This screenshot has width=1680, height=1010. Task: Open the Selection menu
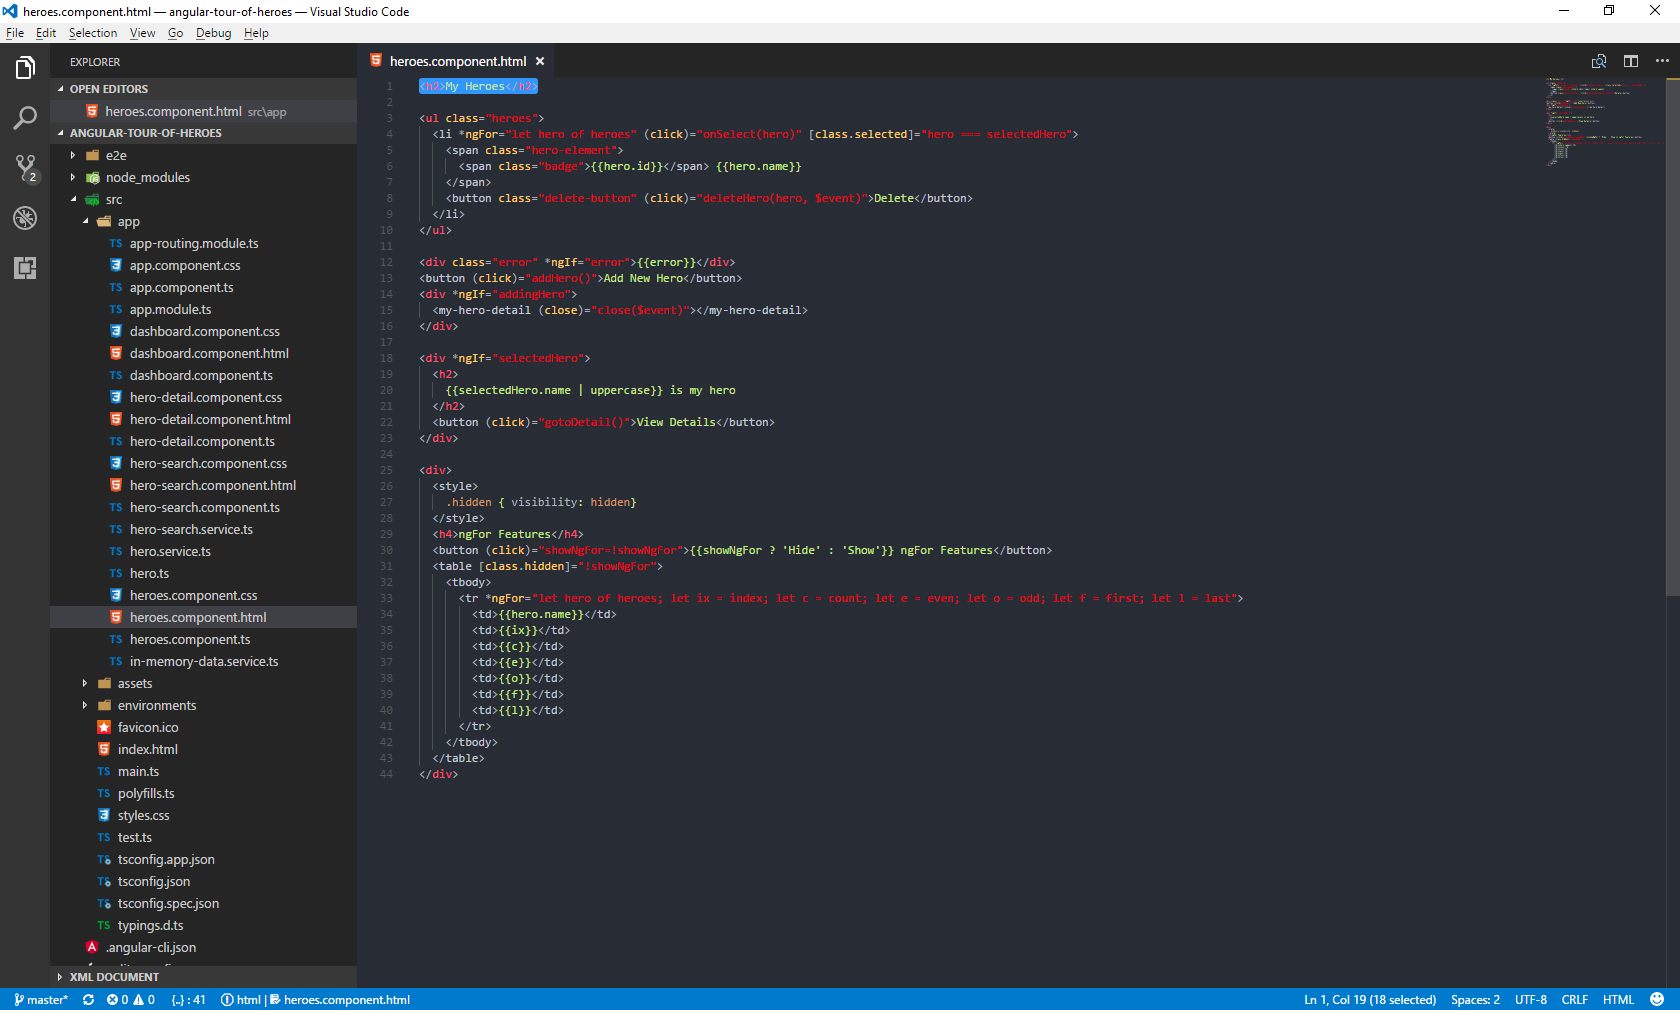point(93,33)
